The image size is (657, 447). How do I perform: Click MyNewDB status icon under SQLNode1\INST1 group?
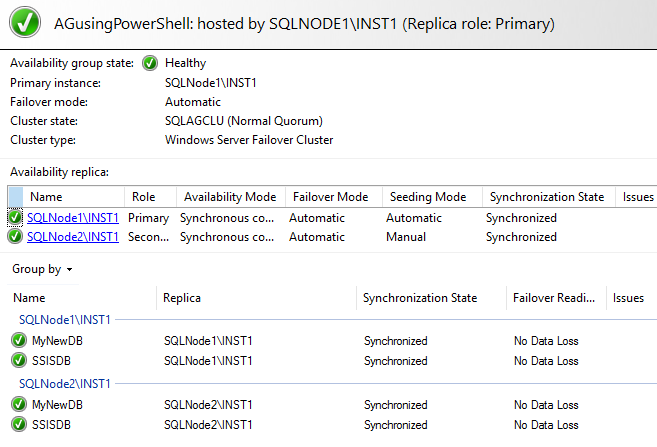19,341
